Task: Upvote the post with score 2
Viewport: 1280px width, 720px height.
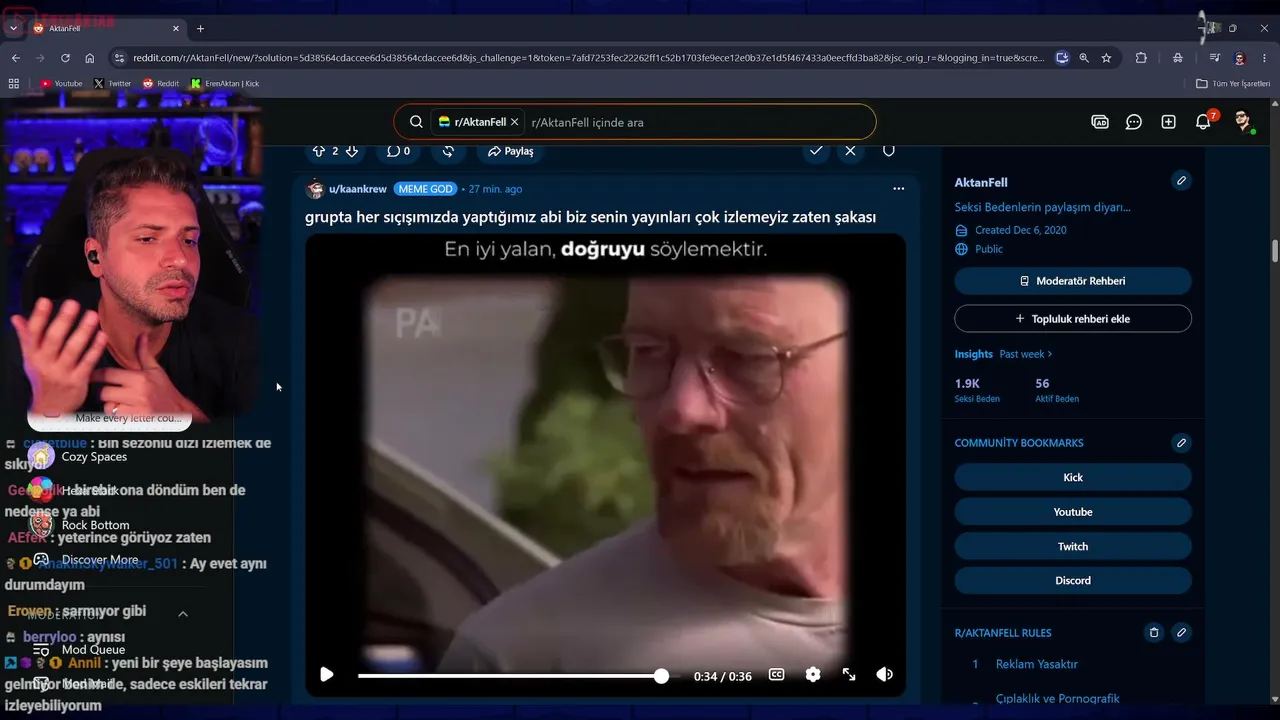Action: pos(319,151)
